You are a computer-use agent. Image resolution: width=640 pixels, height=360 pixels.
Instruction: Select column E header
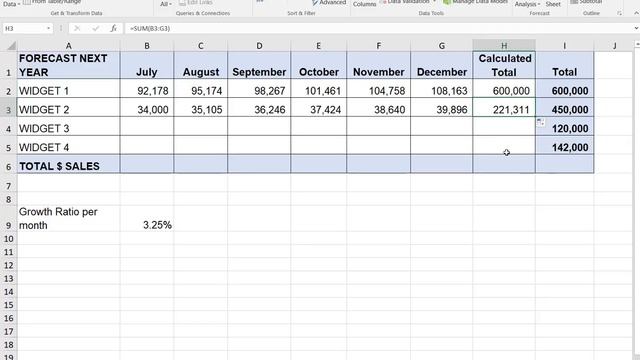tap(318, 45)
